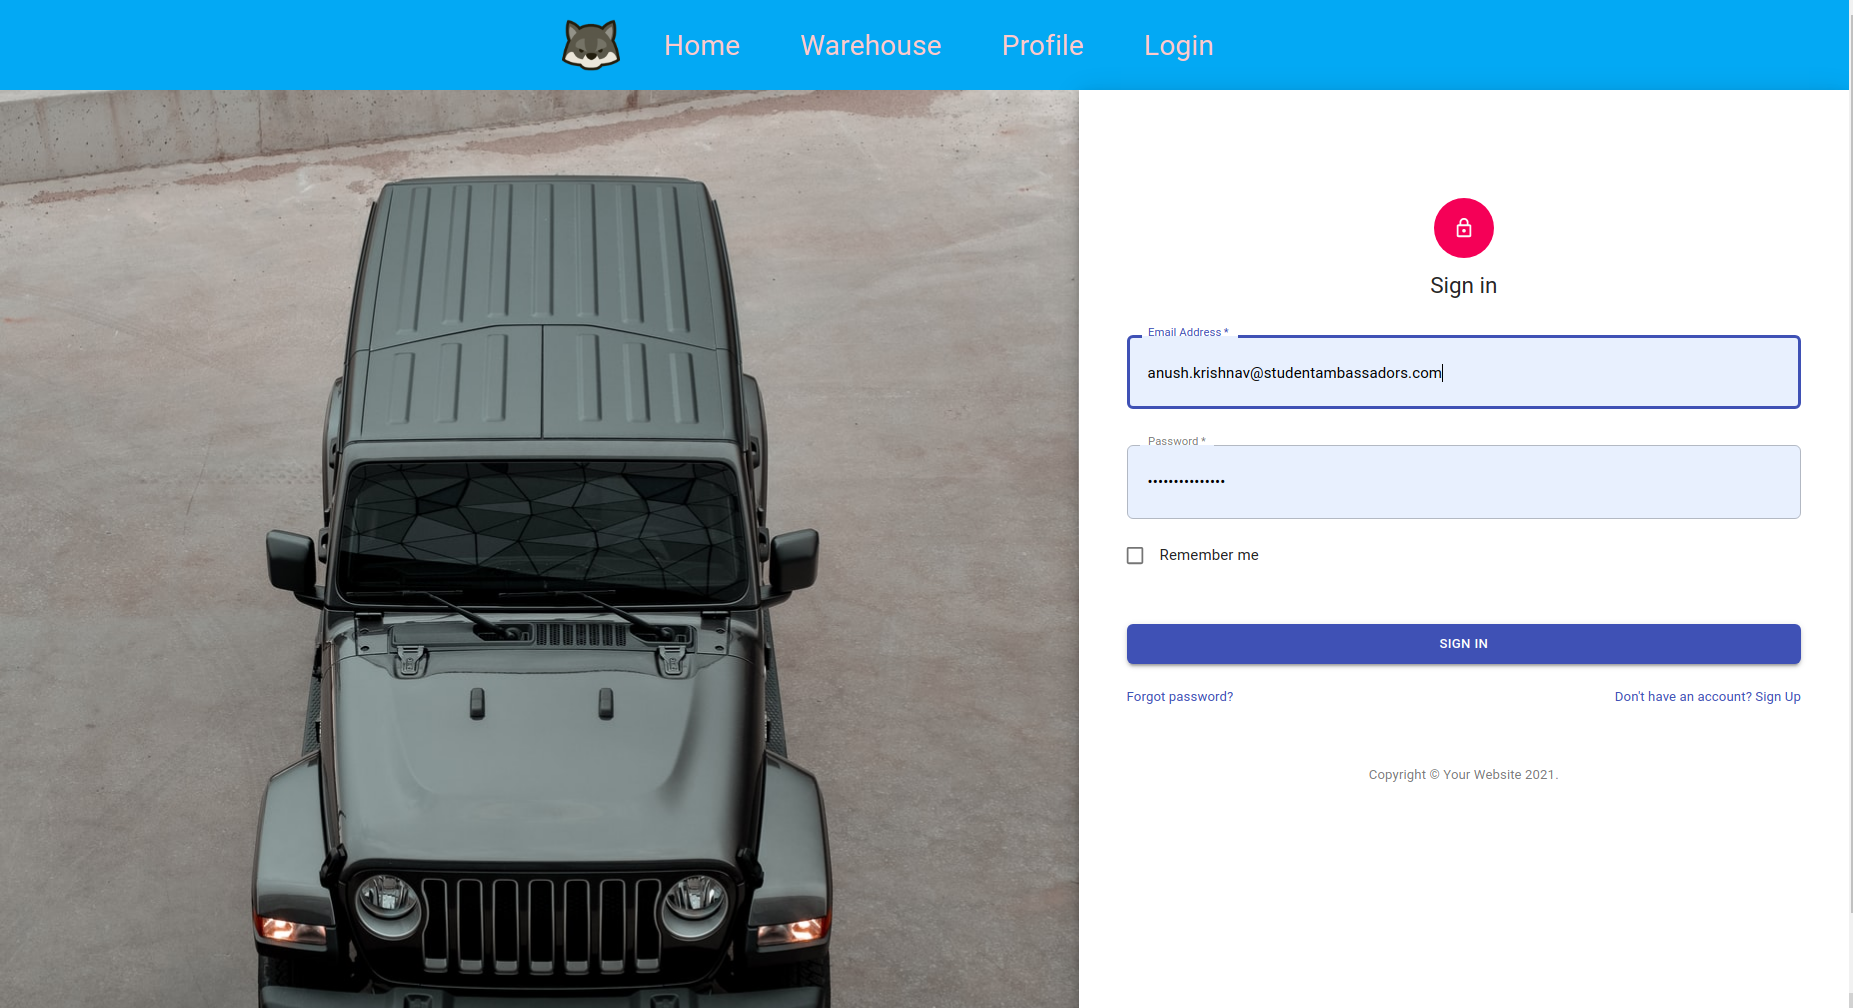
Task: Click the Copyright Your Website 2021 text
Action: pyautogui.click(x=1463, y=775)
